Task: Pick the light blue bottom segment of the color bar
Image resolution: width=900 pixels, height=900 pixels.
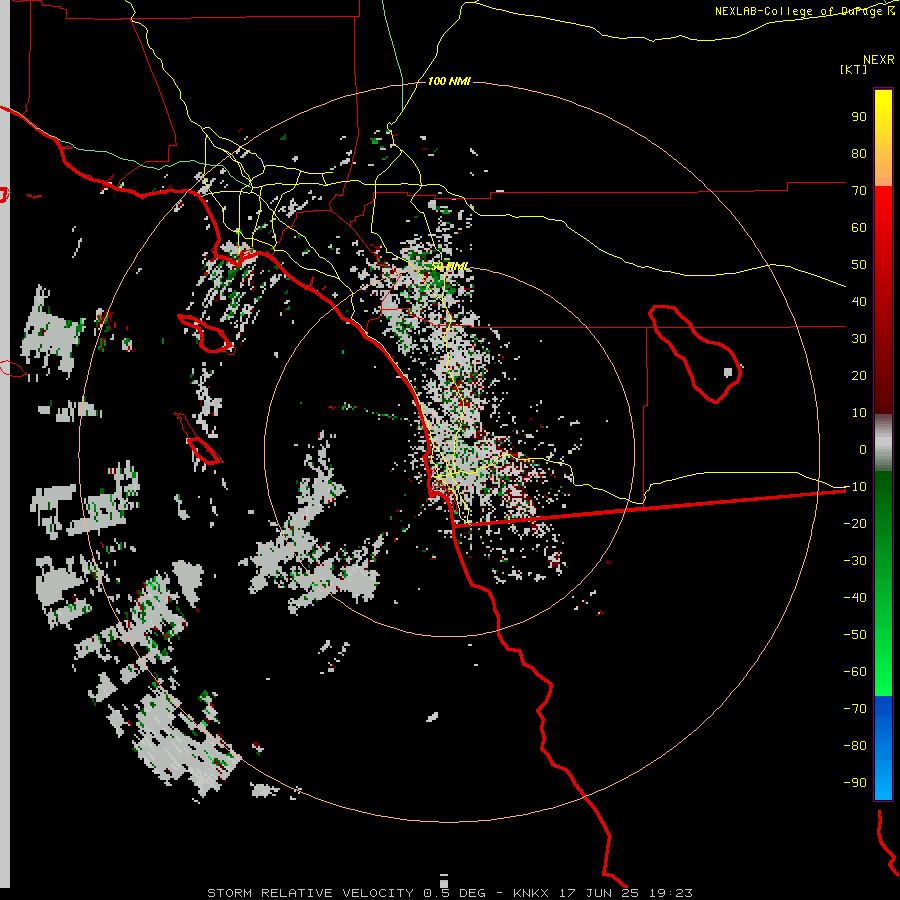Action: 883,775
